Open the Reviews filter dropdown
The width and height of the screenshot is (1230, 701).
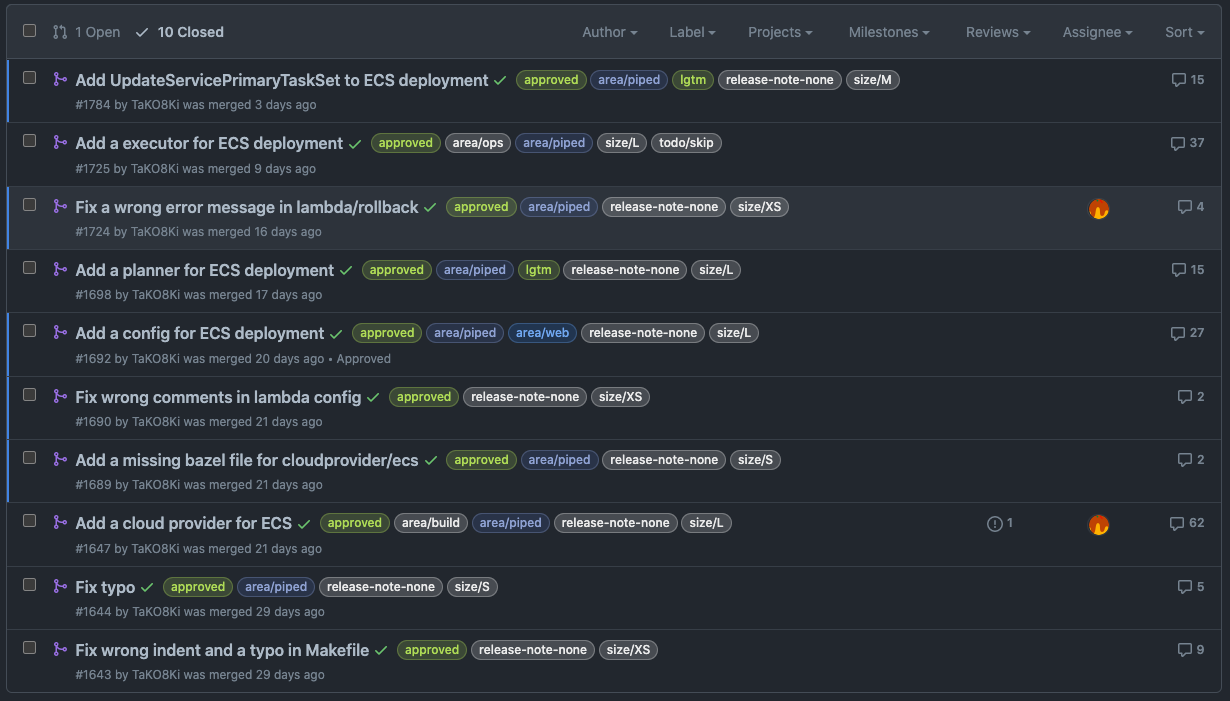click(x=998, y=32)
